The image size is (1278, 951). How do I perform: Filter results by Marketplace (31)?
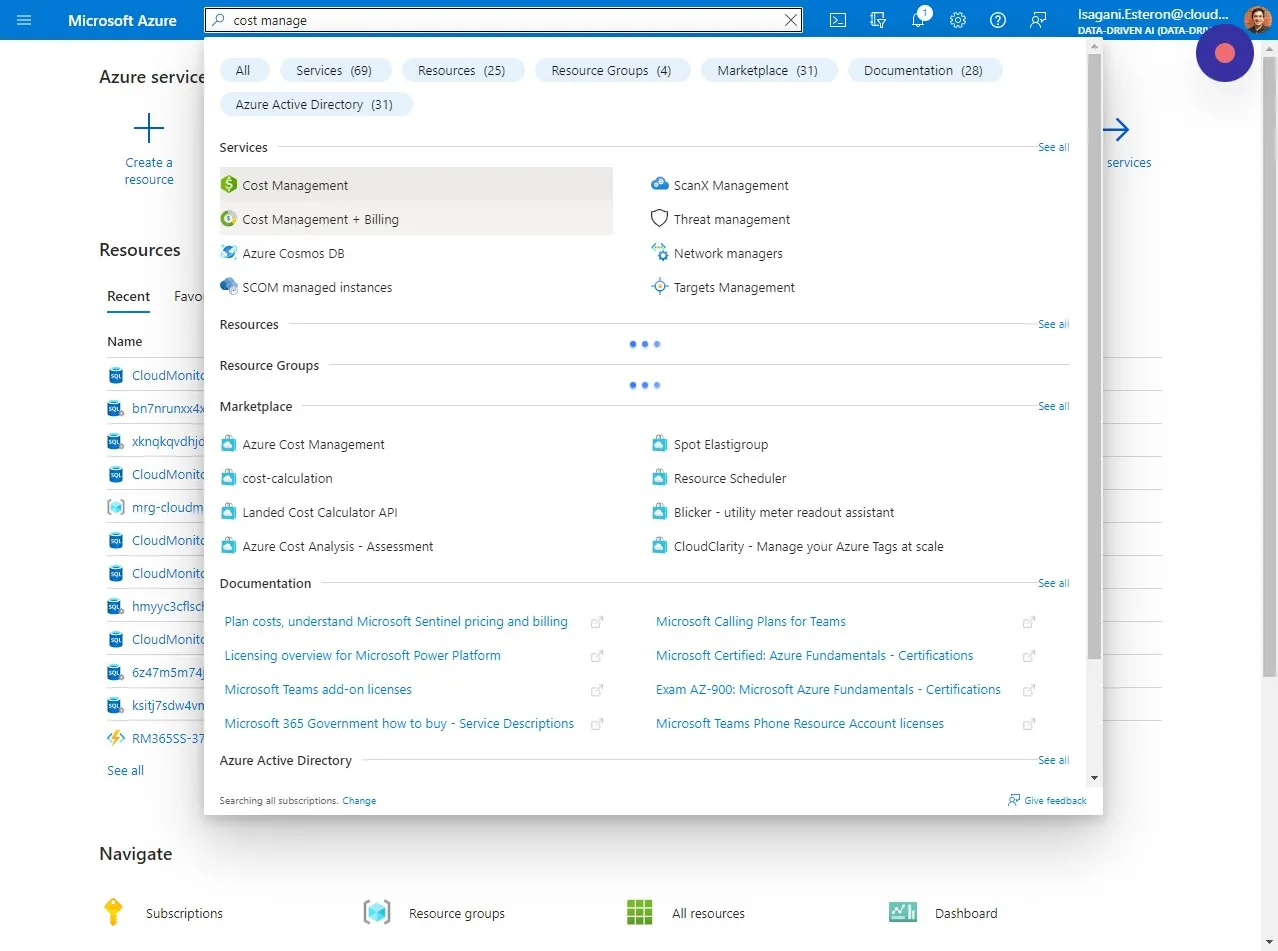pyautogui.click(x=767, y=70)
